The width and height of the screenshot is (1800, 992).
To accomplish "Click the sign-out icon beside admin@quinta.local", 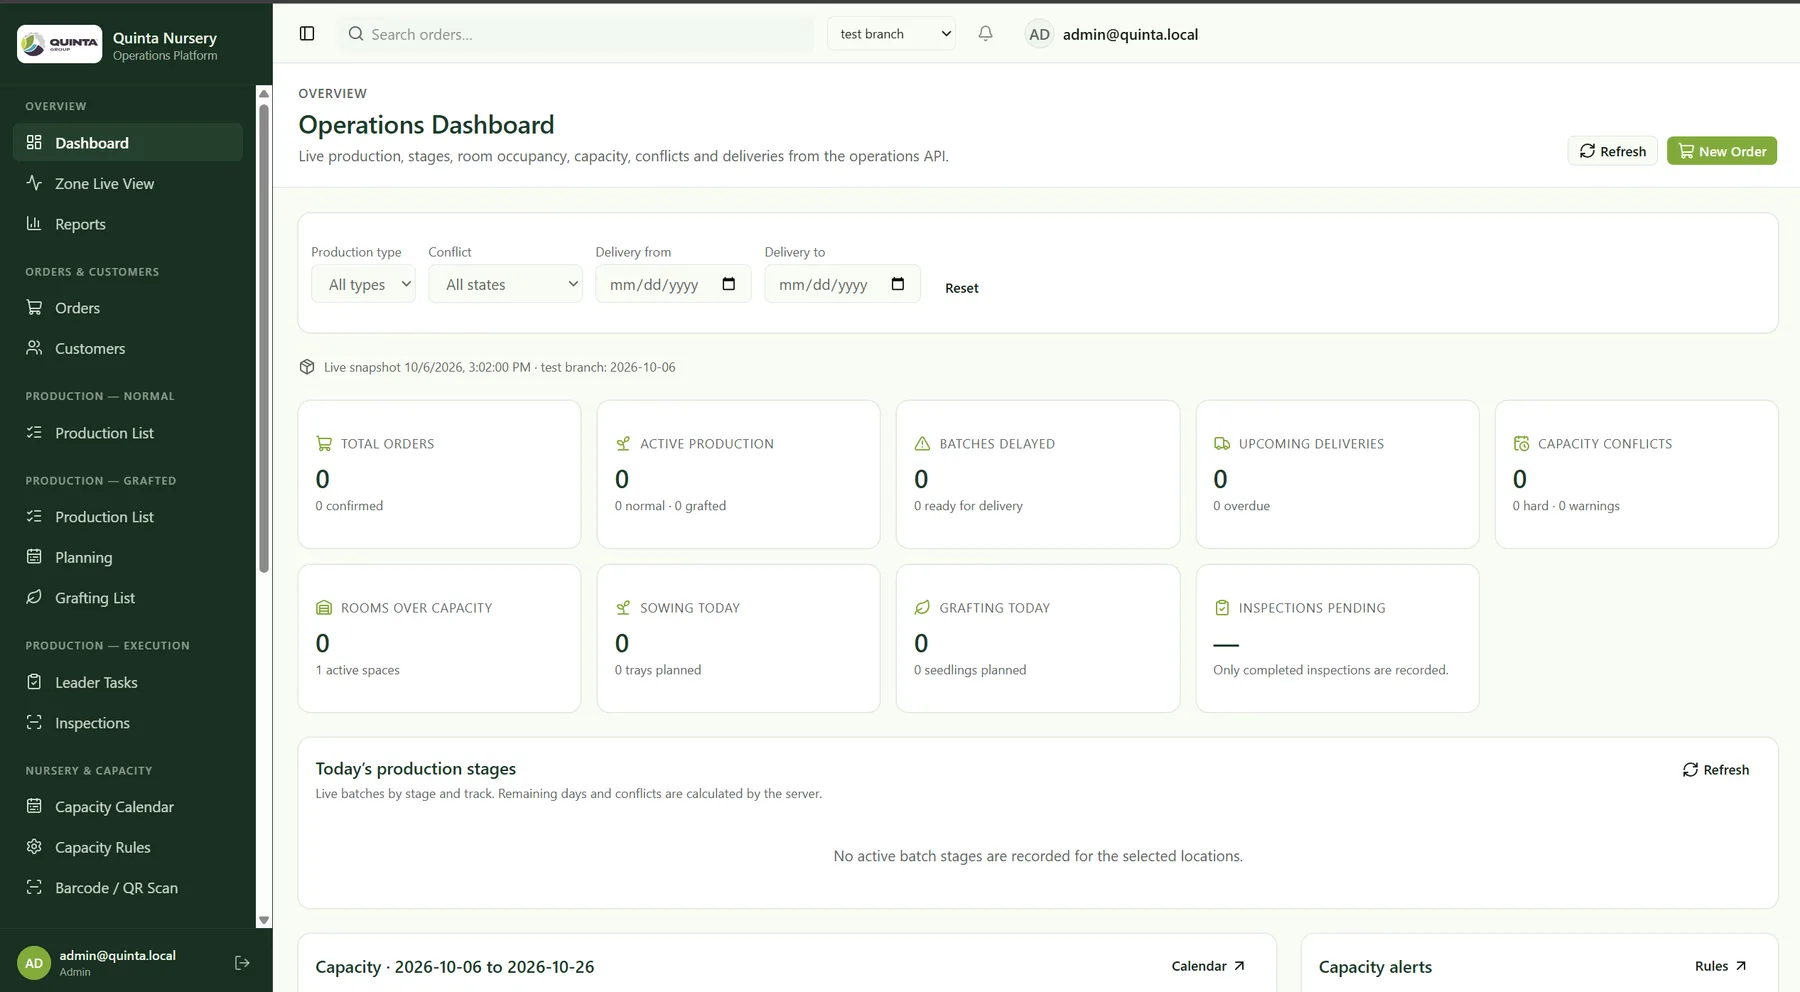I will (242, 963).
